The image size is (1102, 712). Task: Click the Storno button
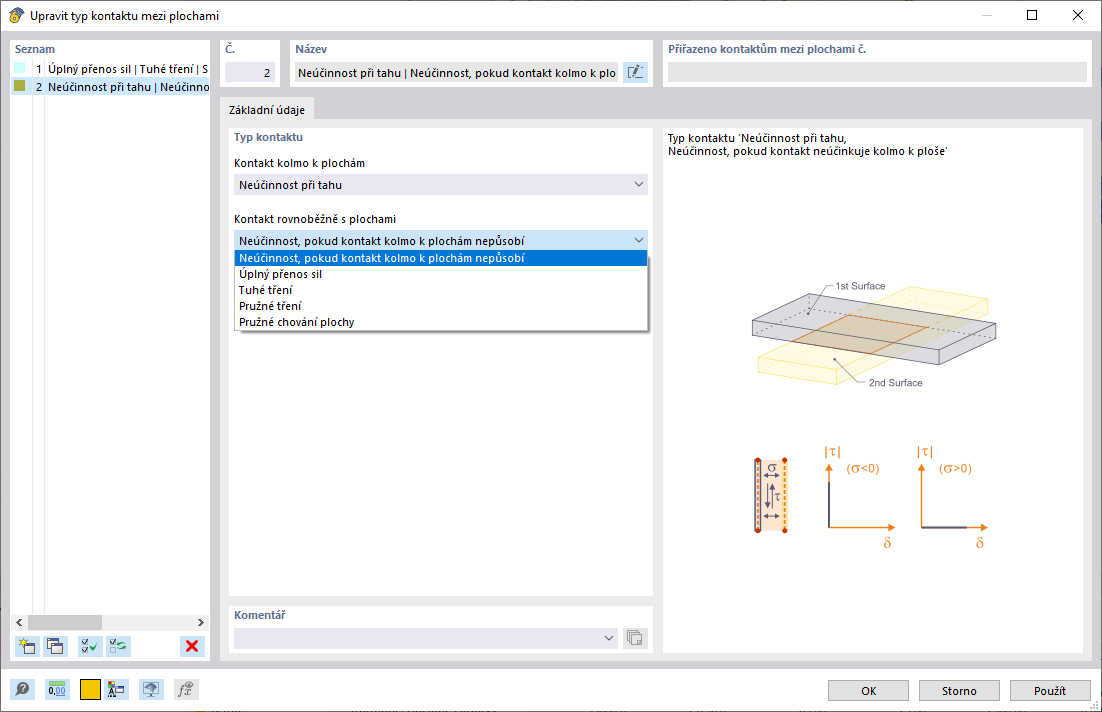tap(959, 691)
